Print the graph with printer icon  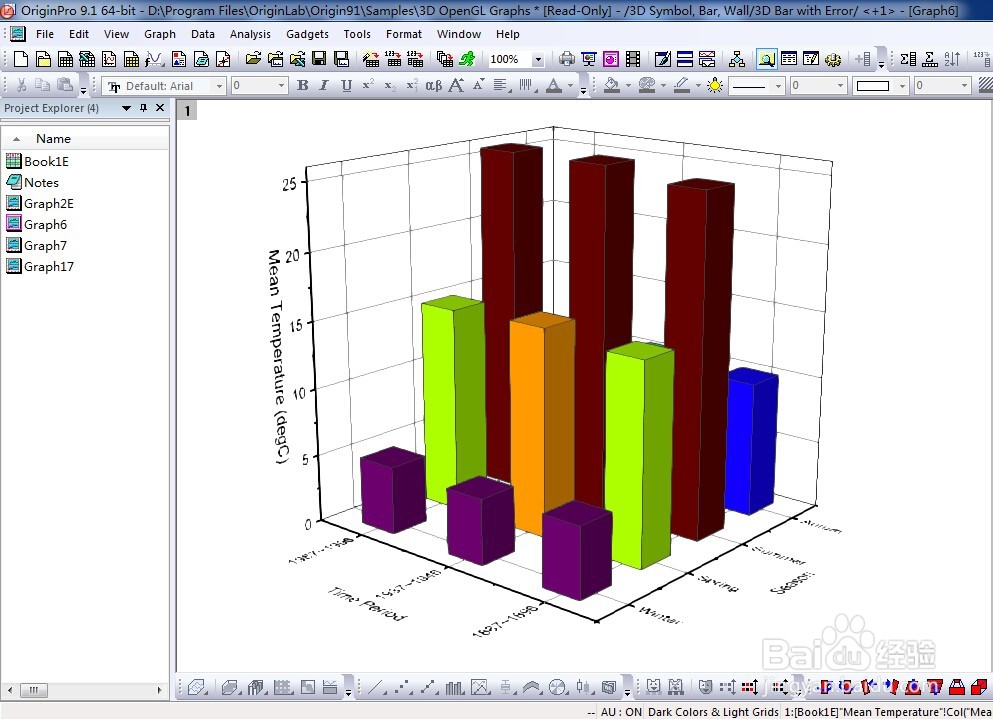click(567, 60)
